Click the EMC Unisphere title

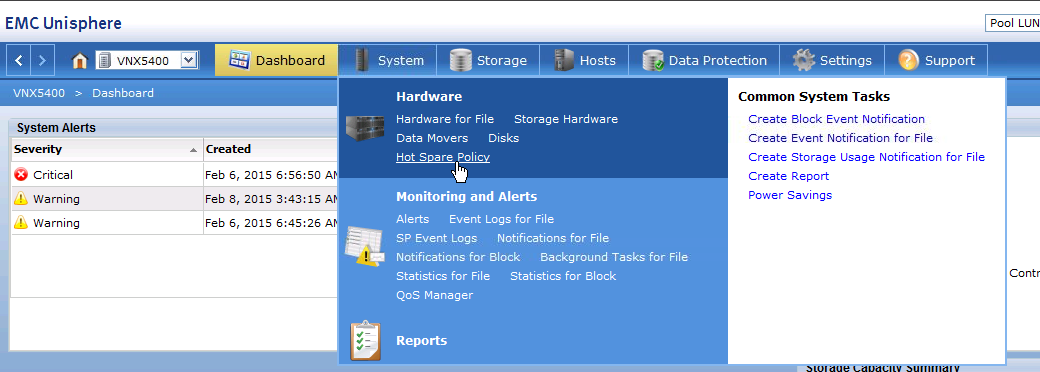coord(64,23)
